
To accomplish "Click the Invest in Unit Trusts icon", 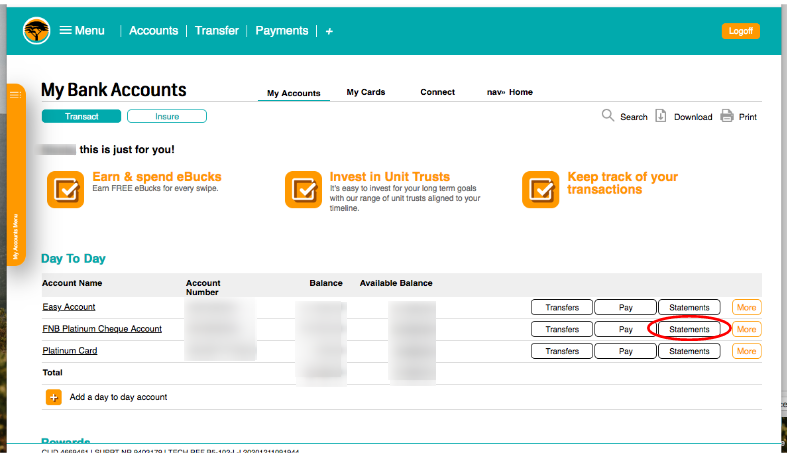I will click(303, 189).
